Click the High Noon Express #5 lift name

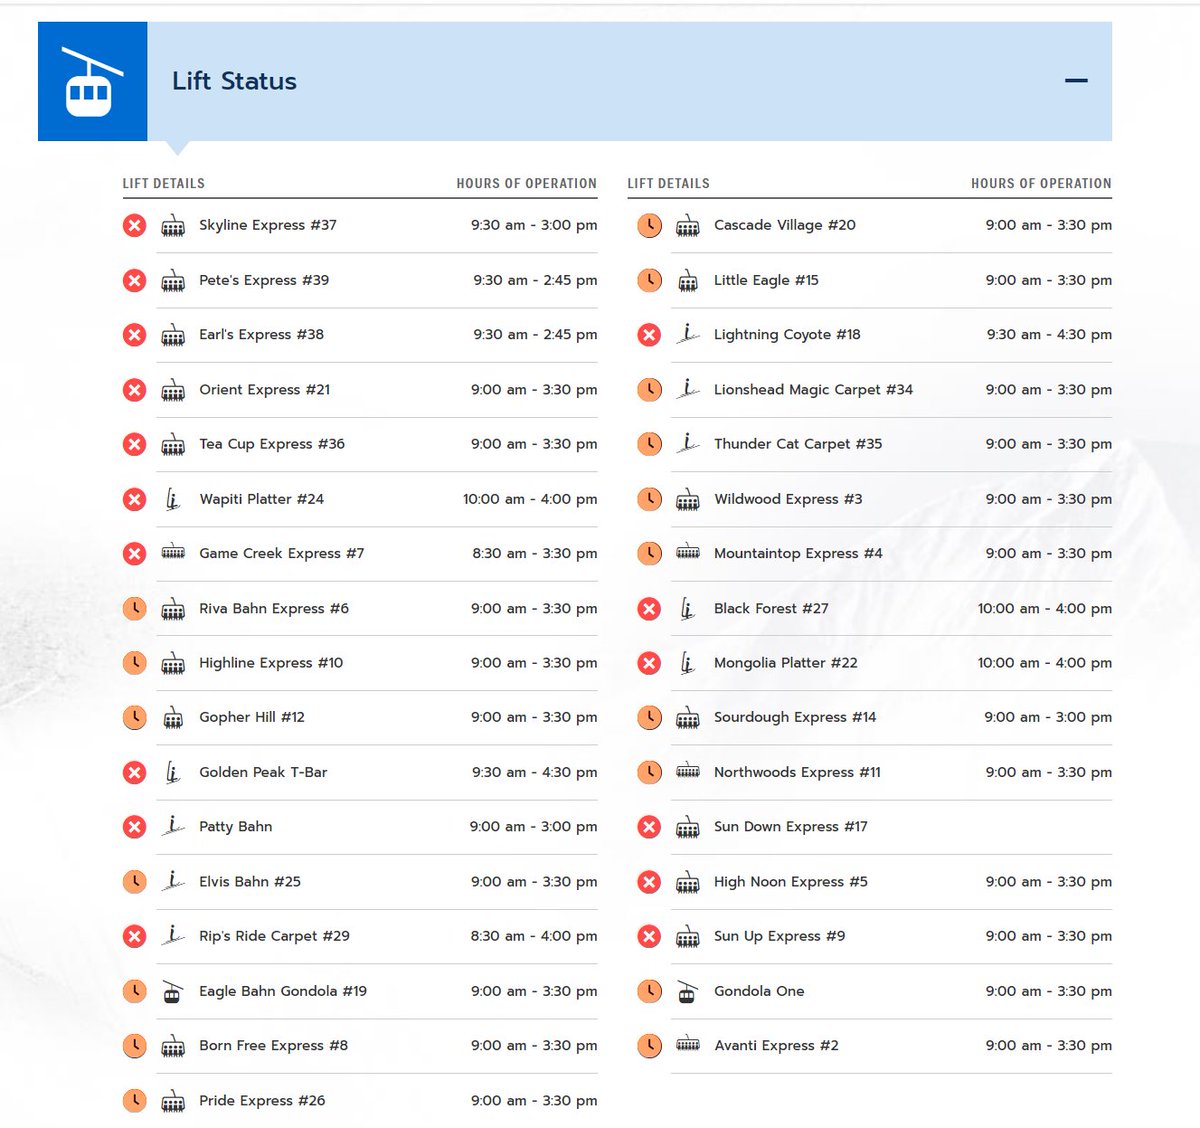pyautogui.click(x=791, y=882)
